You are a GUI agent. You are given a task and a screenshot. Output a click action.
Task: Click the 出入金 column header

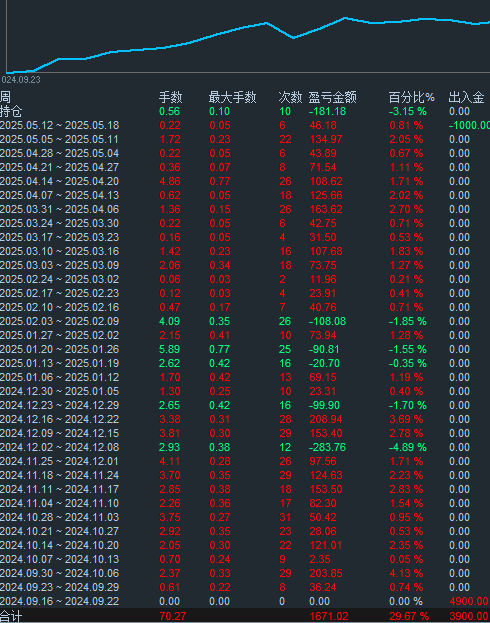tap(466, 97)
